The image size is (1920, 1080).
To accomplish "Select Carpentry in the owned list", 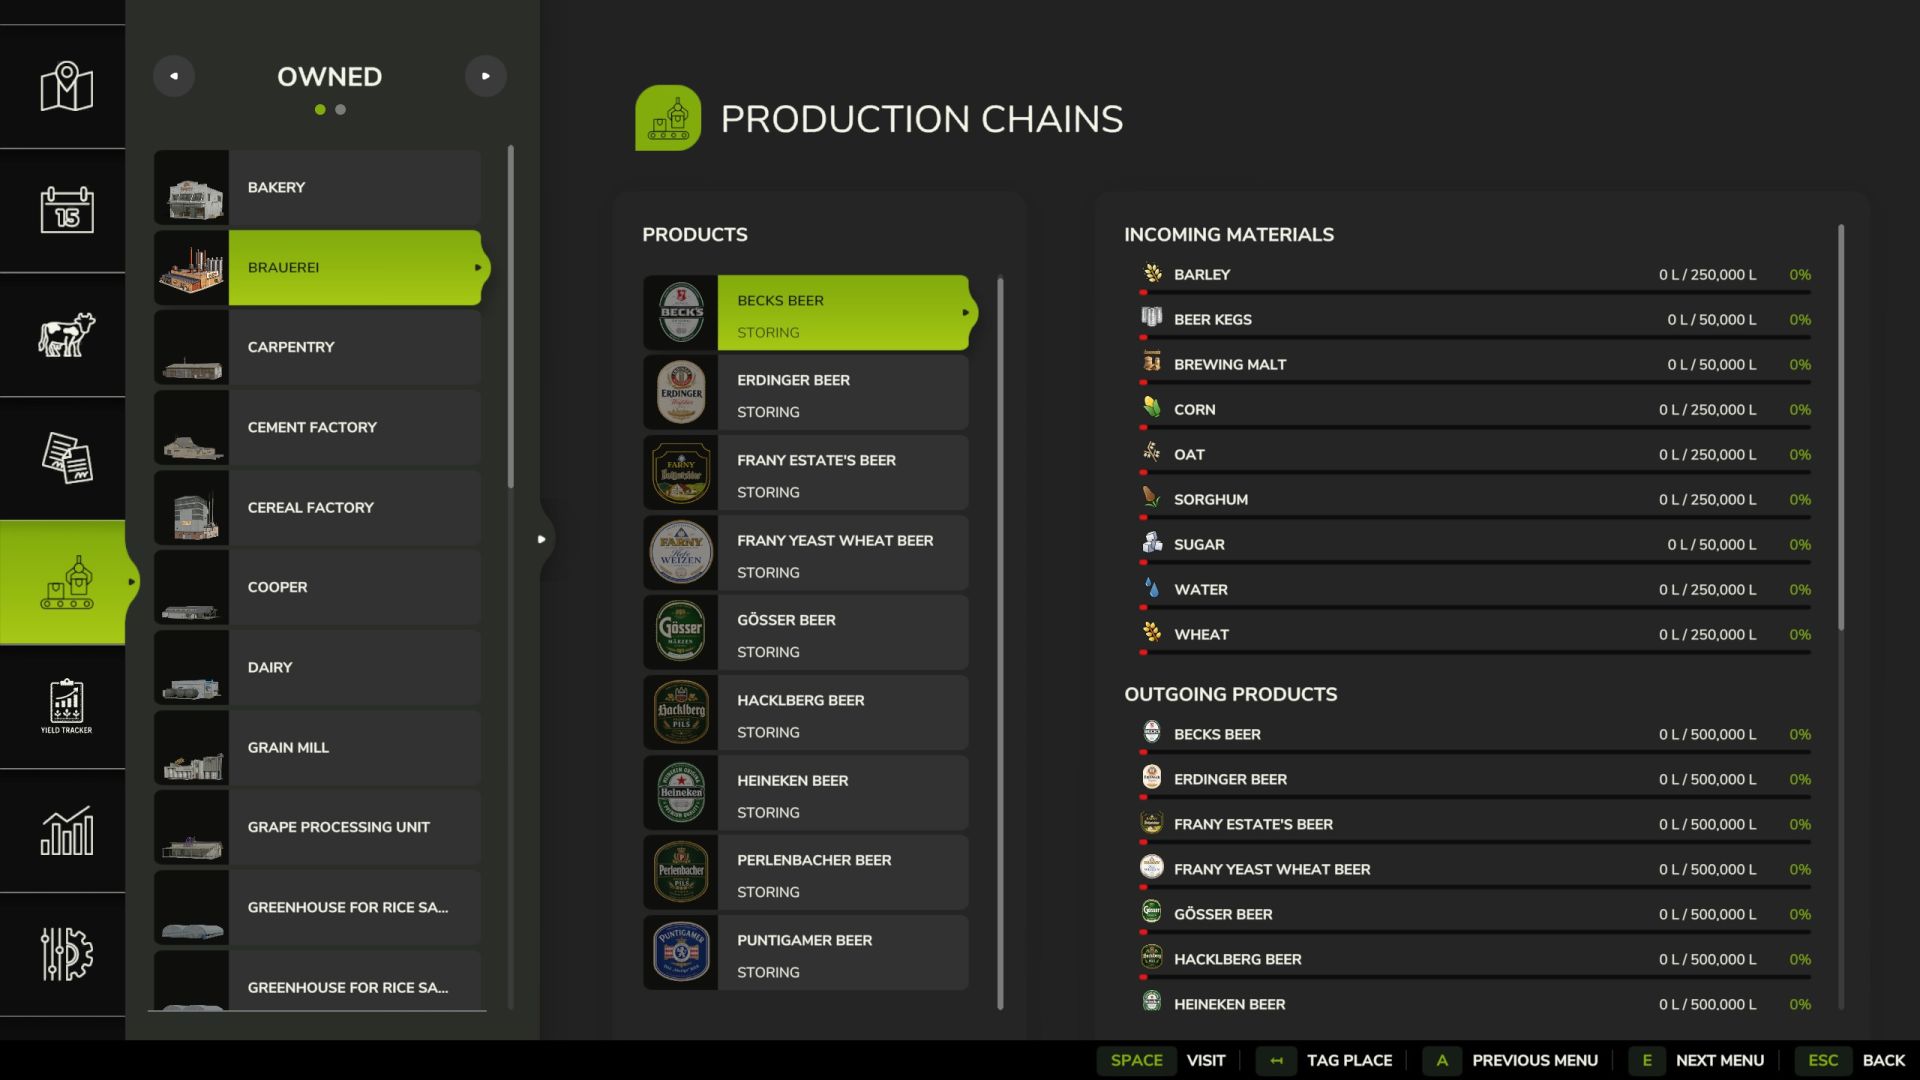I will pyautogui.click(x=318, y=348).
